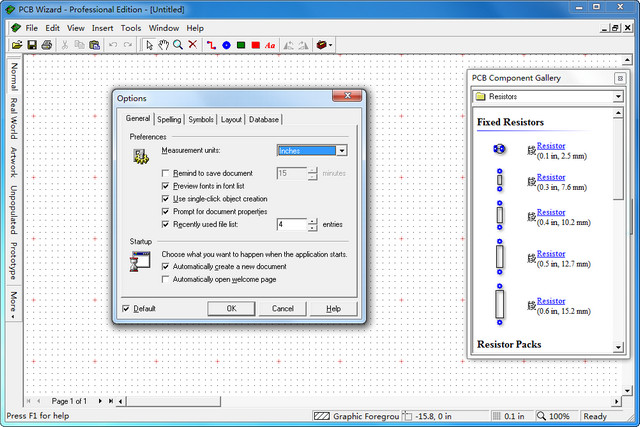
Task: Open the Resistor 0.5 in link
Action: coord(551,254)
